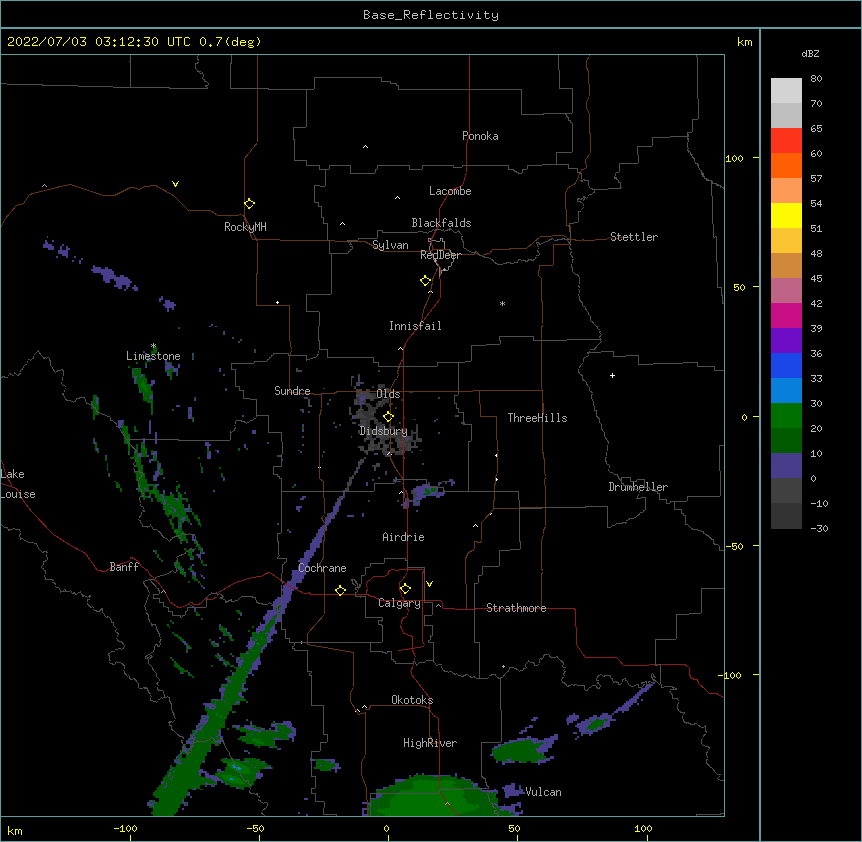Click the Lake Louise label
The width and height of the screenshot is (862, 842).
[x=18, y=484]
